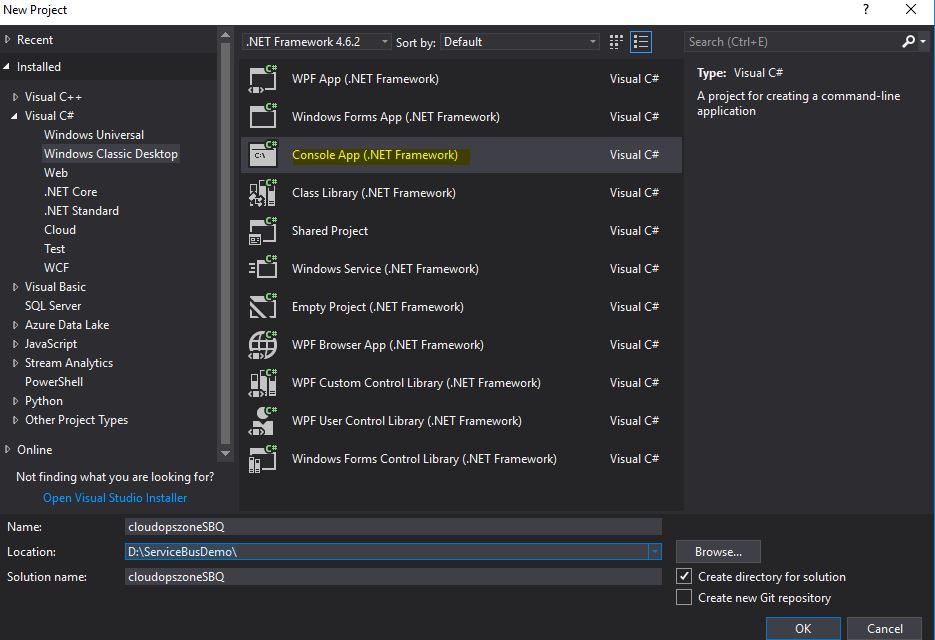Screen dimensions: 935x640
Task: Open the dialog help question mark
Action: [866, 10]
